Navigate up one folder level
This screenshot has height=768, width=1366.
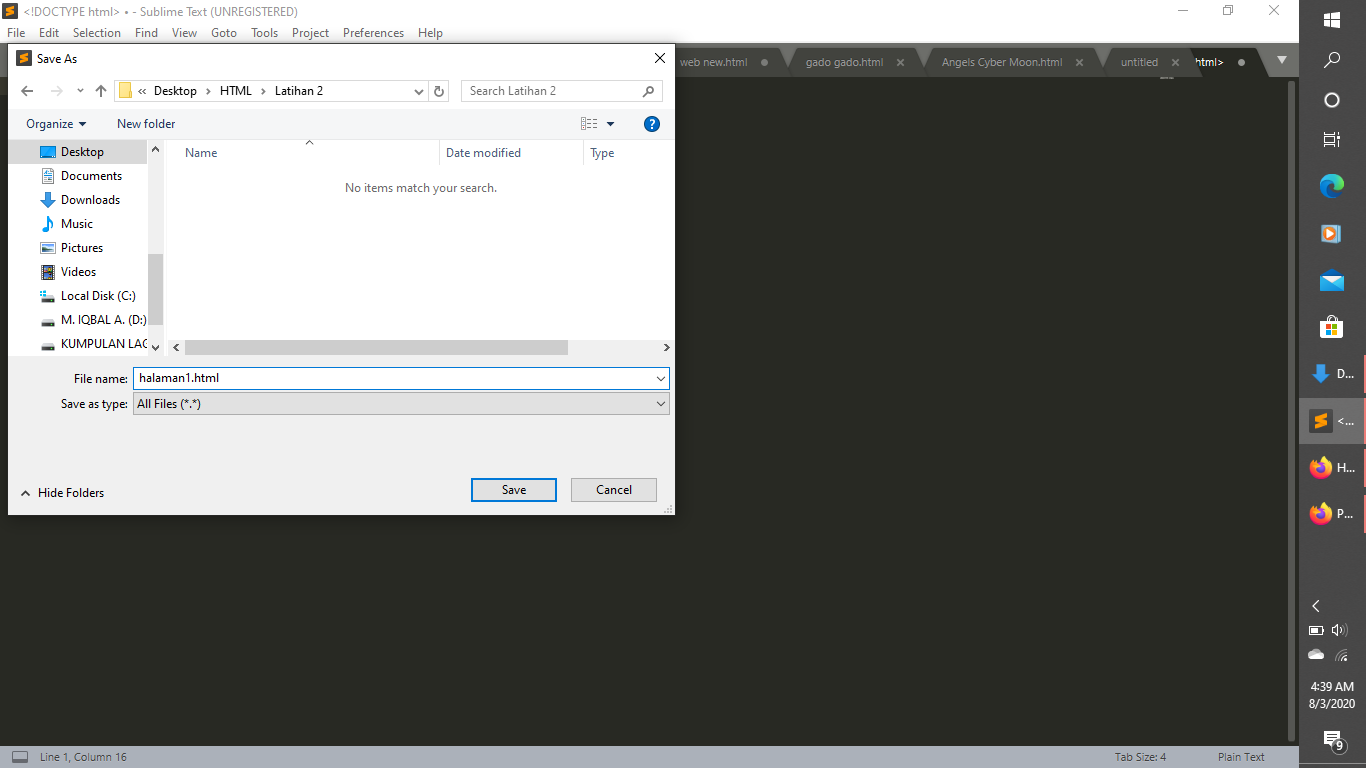tap(100, 91)
